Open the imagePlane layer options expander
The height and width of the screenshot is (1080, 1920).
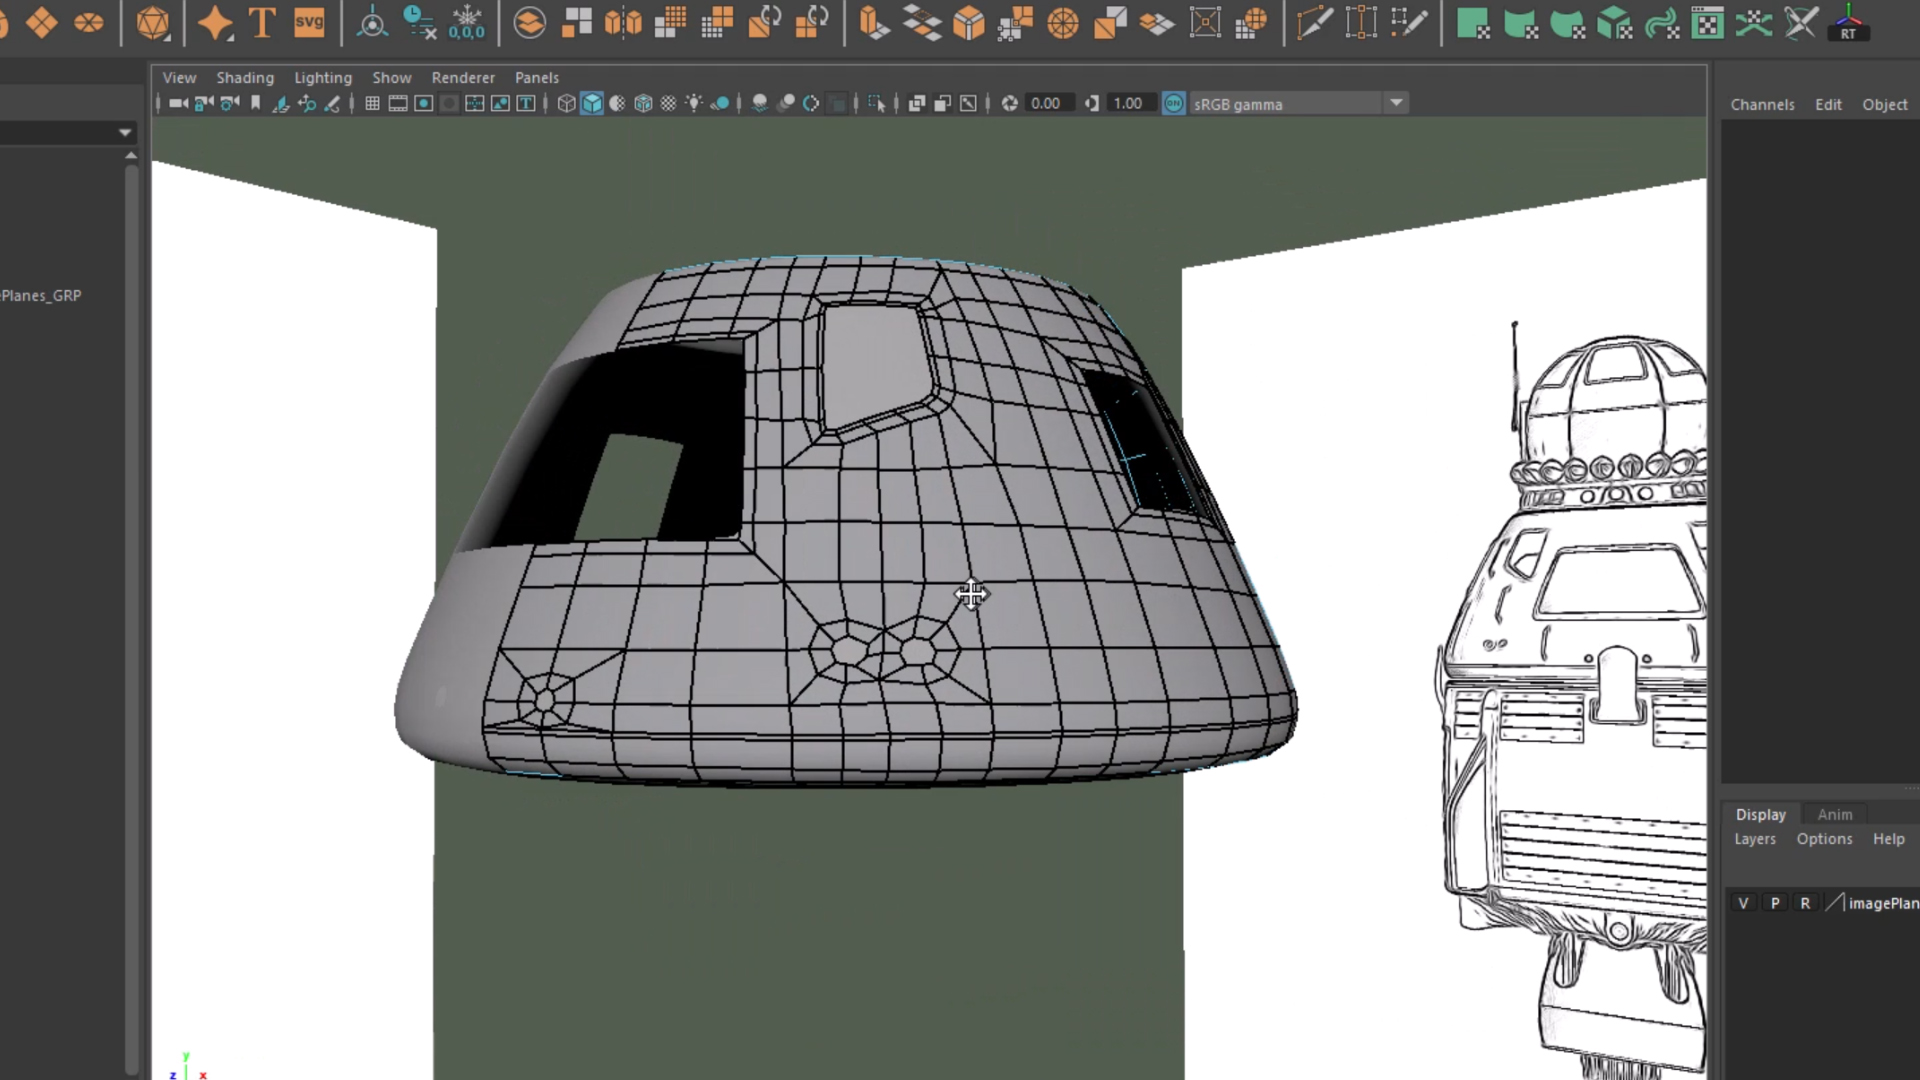pos(1835,902)
